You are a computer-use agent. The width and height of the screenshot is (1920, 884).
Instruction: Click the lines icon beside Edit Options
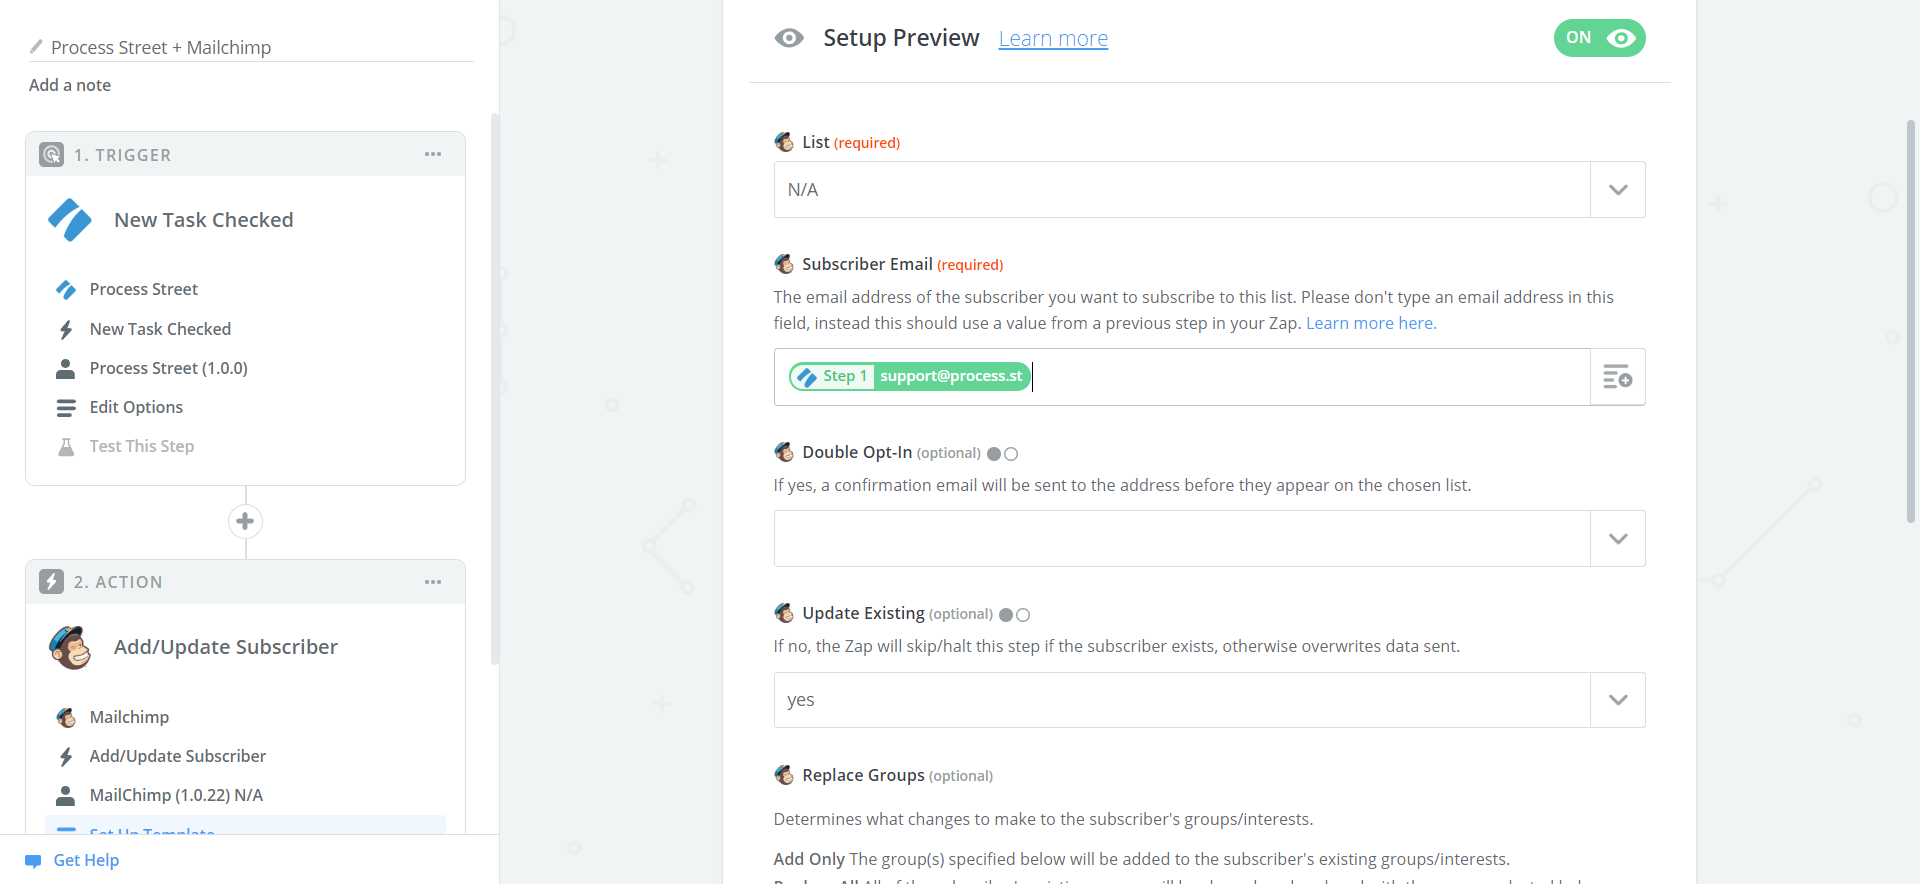[66, 407]
